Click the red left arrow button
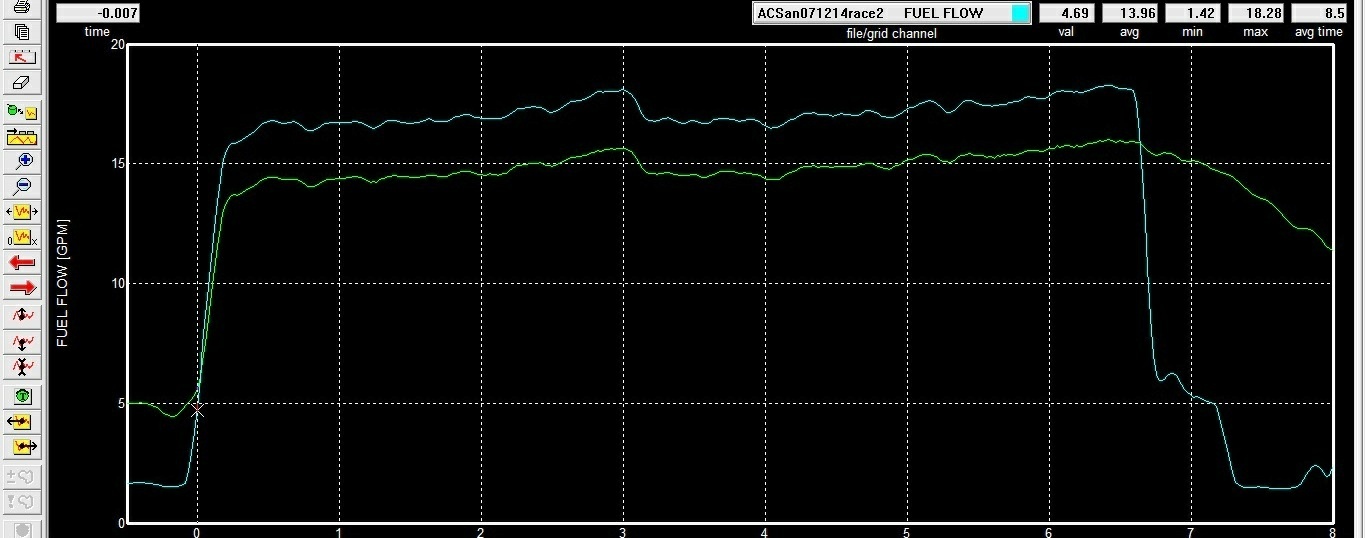 pyautogui.click(x=22, y=263)
